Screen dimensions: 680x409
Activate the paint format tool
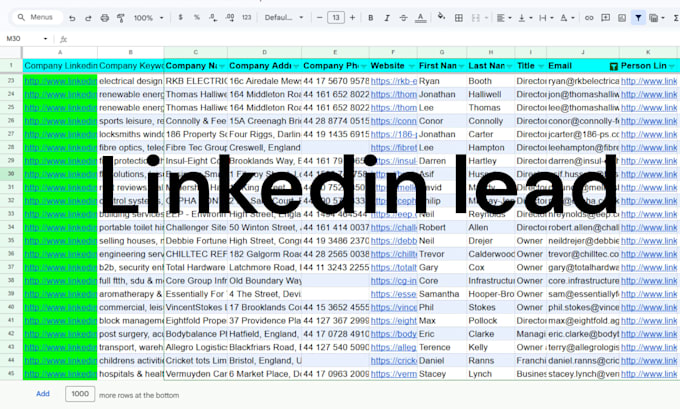(121, 18)
